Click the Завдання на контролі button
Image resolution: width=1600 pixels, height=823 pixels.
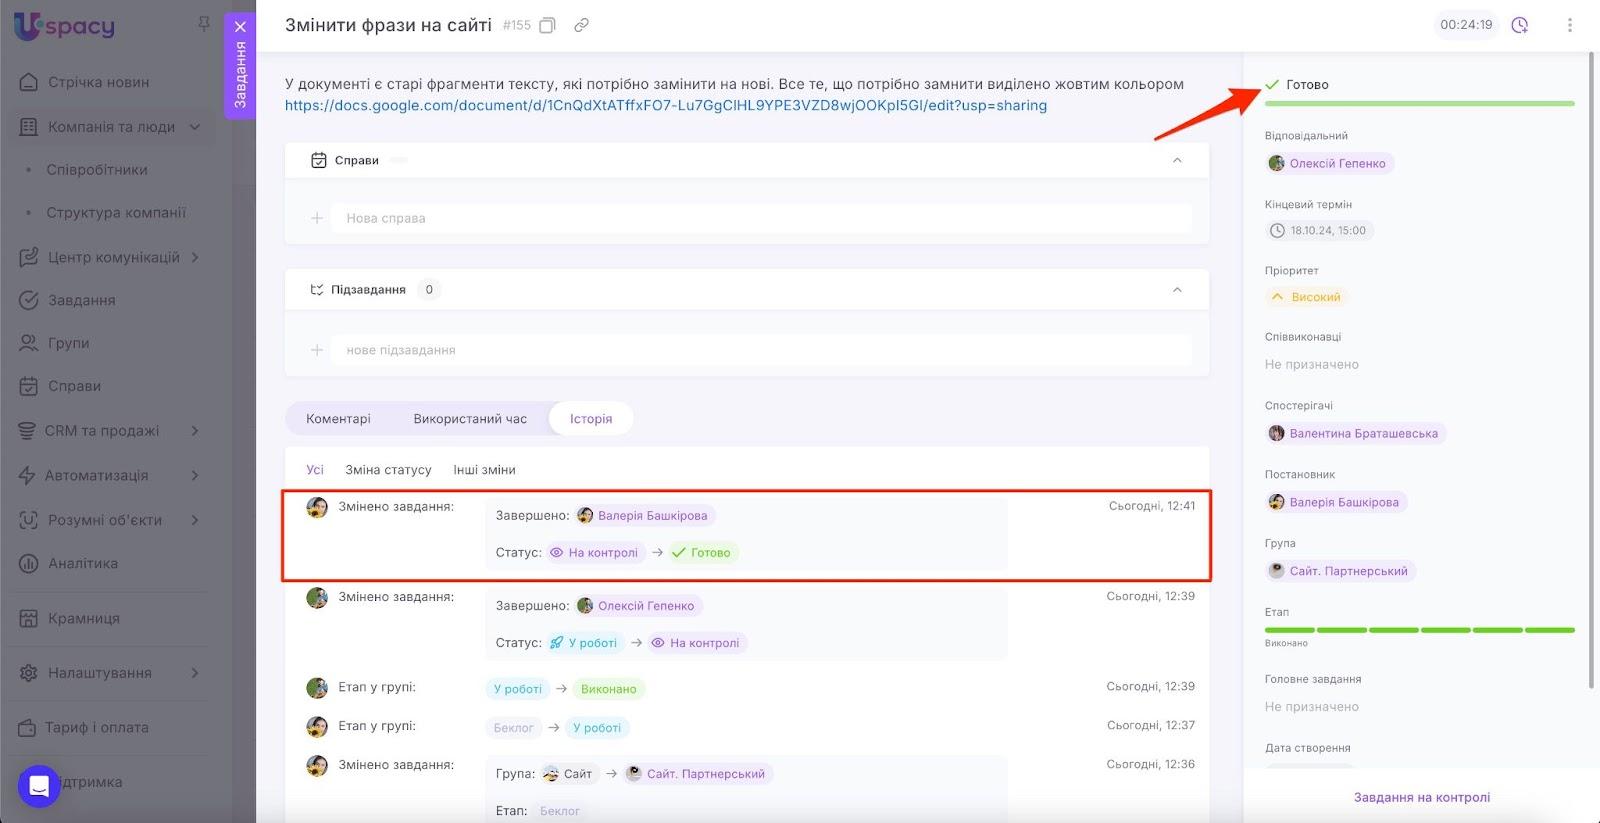[x=1421, y=798]
